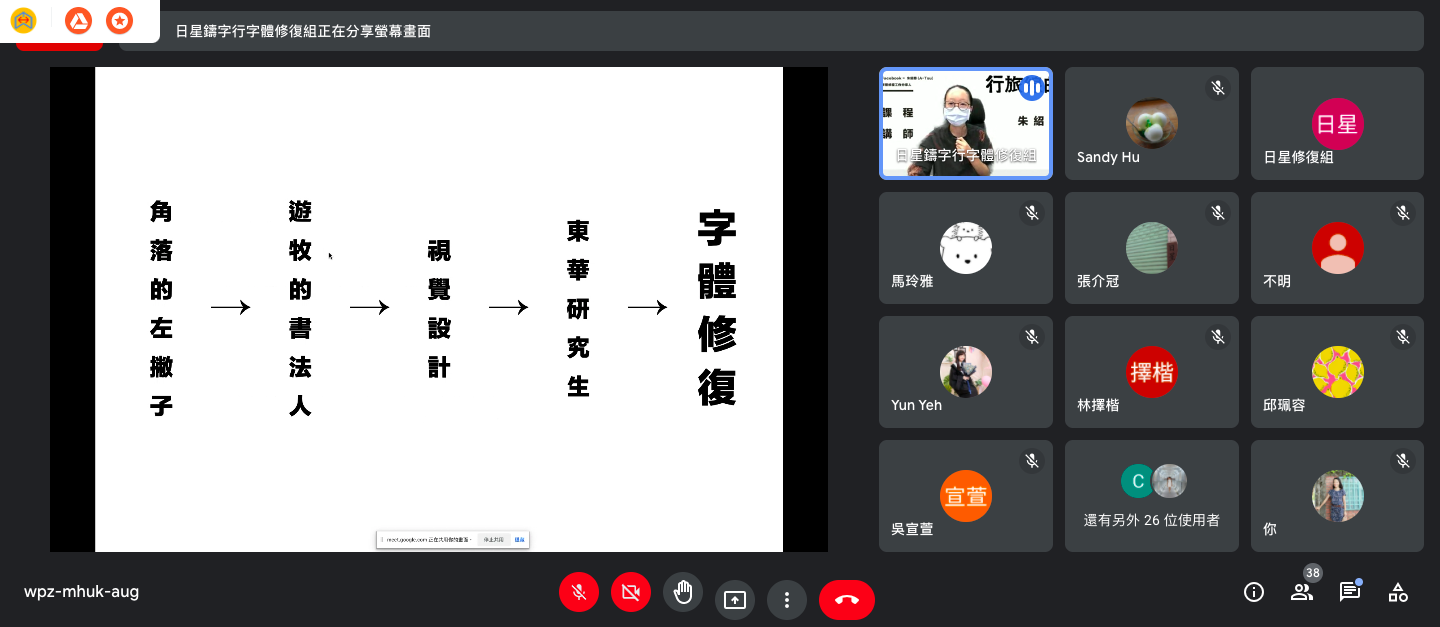Leave the call with the red hang-up button
This screenshot has width=1440, height=627.
point(846,600)
